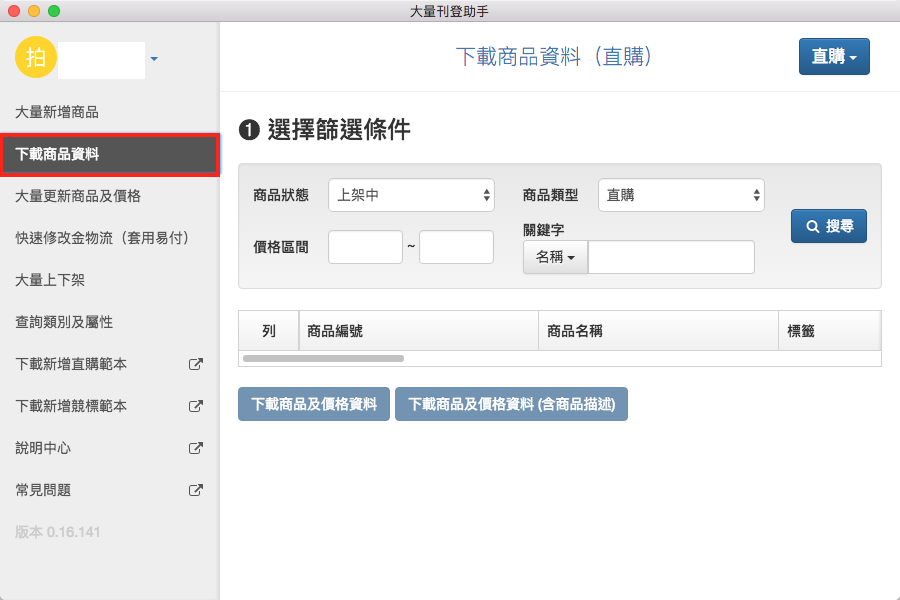Click the 下載商品及價格資料 button
Screen dimensions: 900x600
(313, 404)
